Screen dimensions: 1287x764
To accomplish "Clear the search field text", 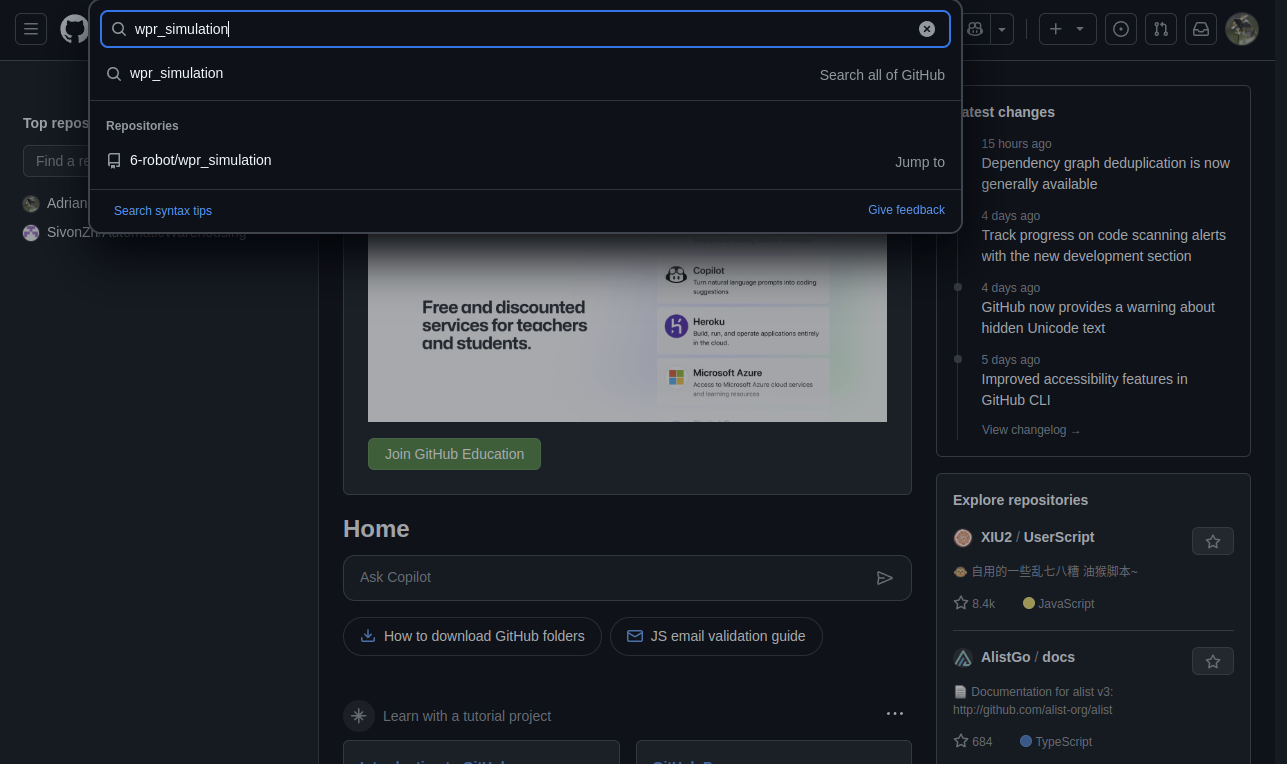I will (927, 29).
